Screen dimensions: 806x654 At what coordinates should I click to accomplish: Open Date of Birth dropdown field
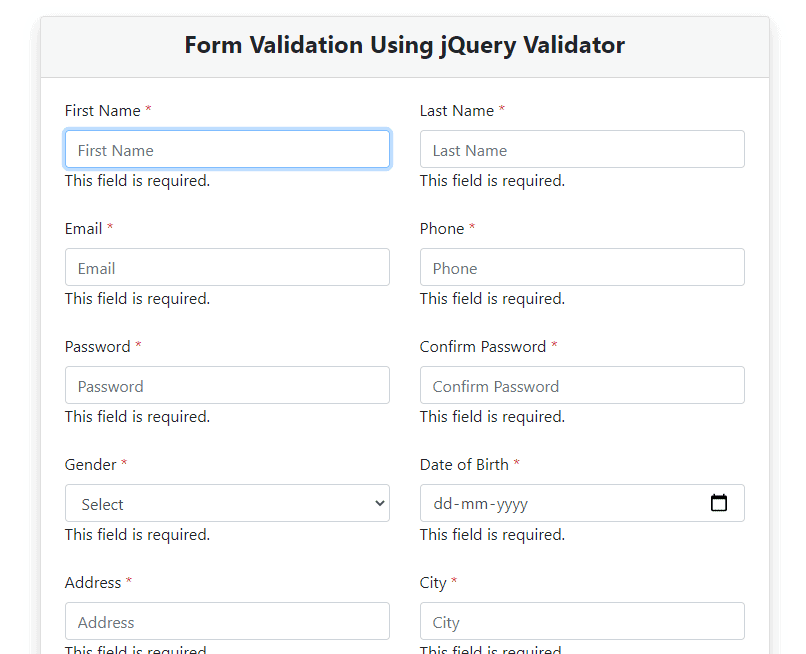(x=582, y=503)
